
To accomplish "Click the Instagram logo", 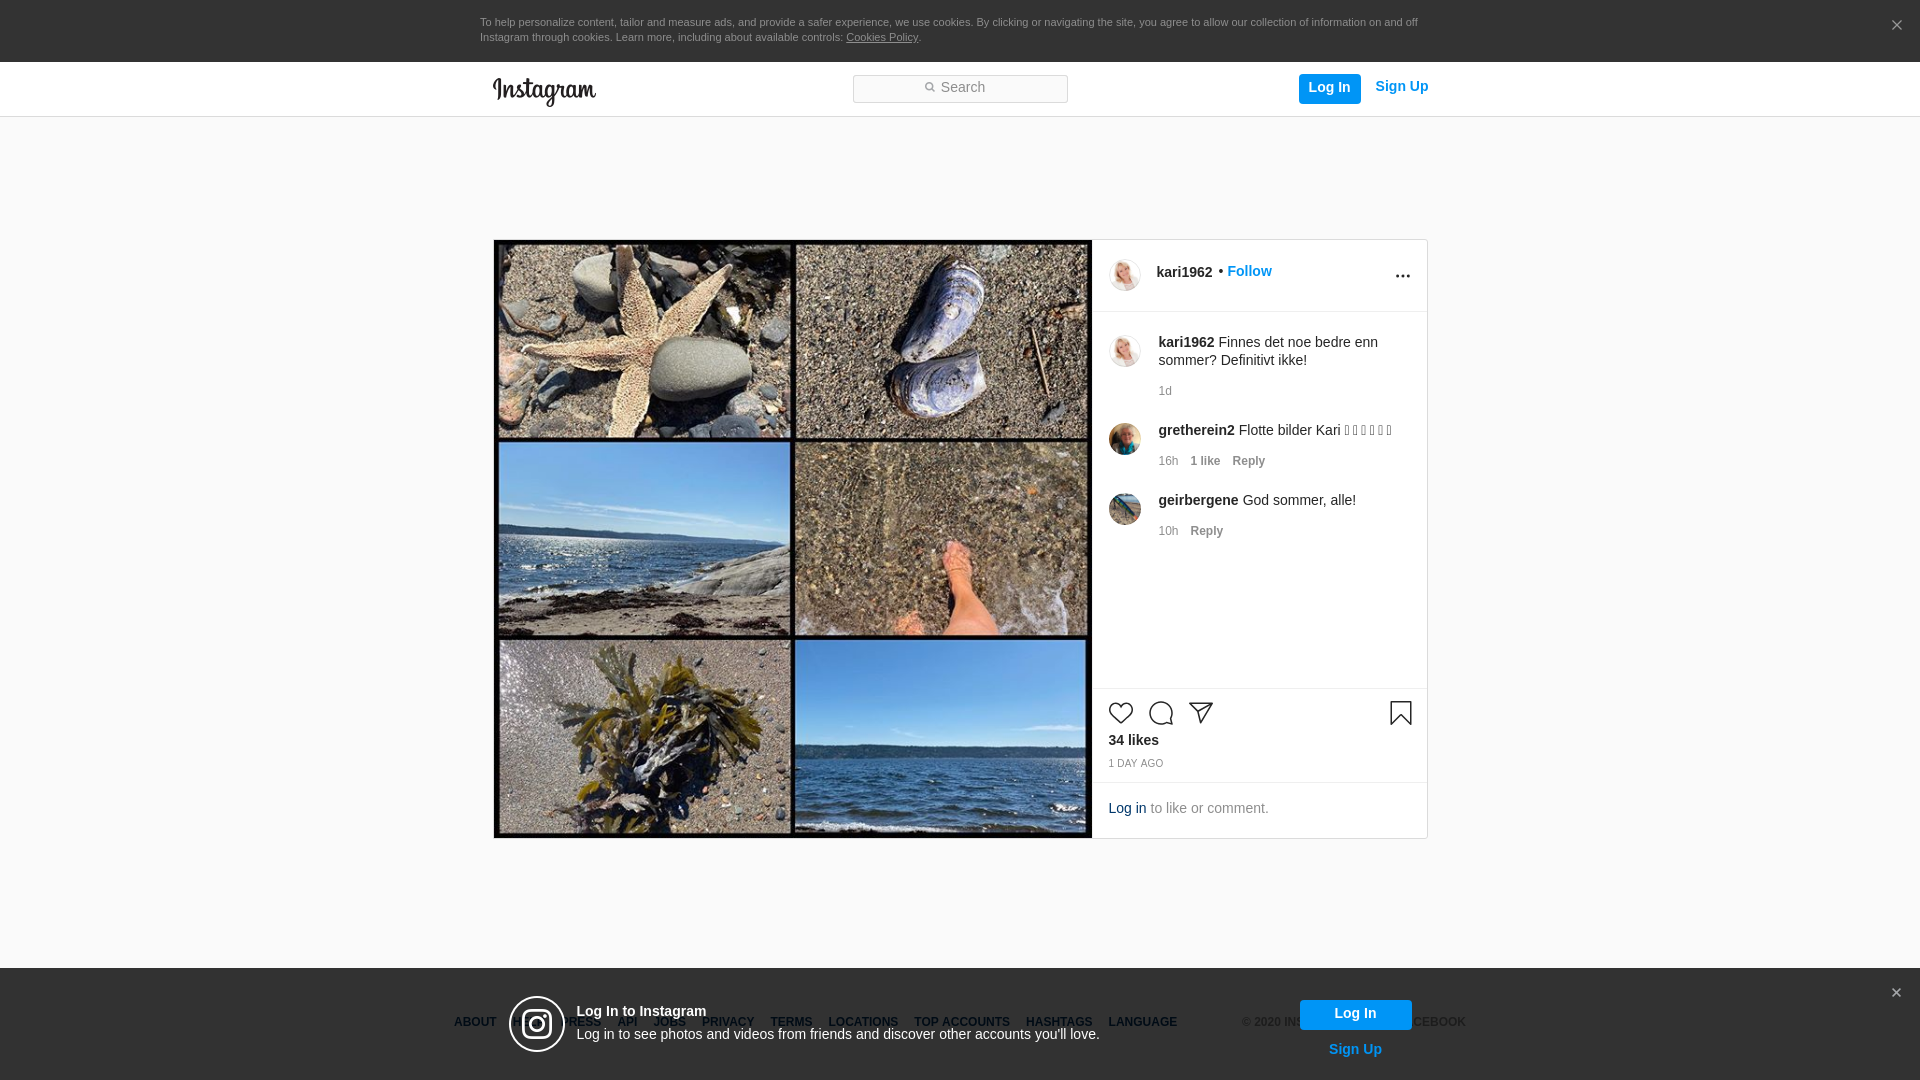I will tap(544, 91).
